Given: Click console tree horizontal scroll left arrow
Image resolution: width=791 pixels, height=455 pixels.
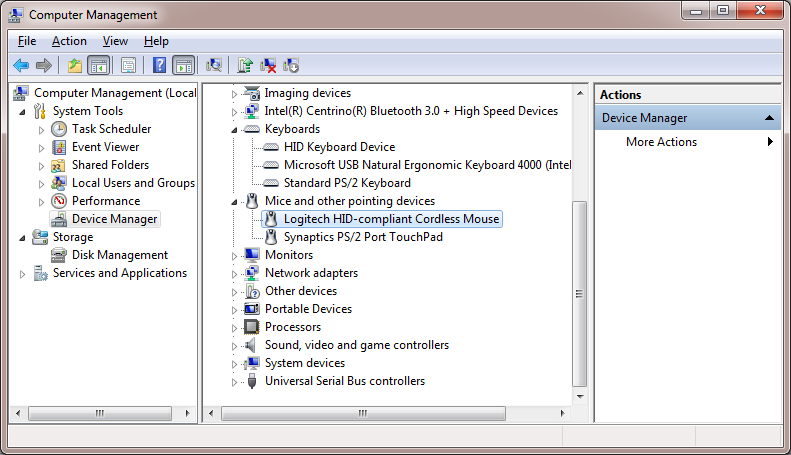Looking at the screenshot, I should pyautogui.click(x=18, y=414).
